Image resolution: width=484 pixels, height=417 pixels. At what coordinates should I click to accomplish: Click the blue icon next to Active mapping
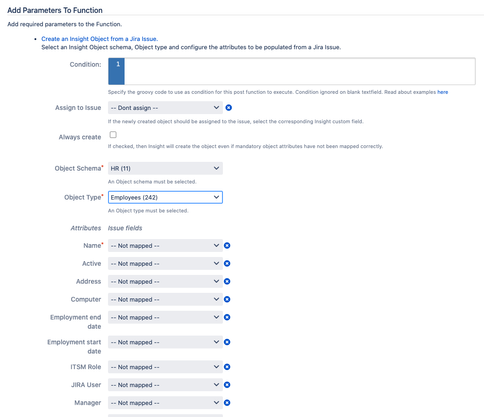[227, 264]
